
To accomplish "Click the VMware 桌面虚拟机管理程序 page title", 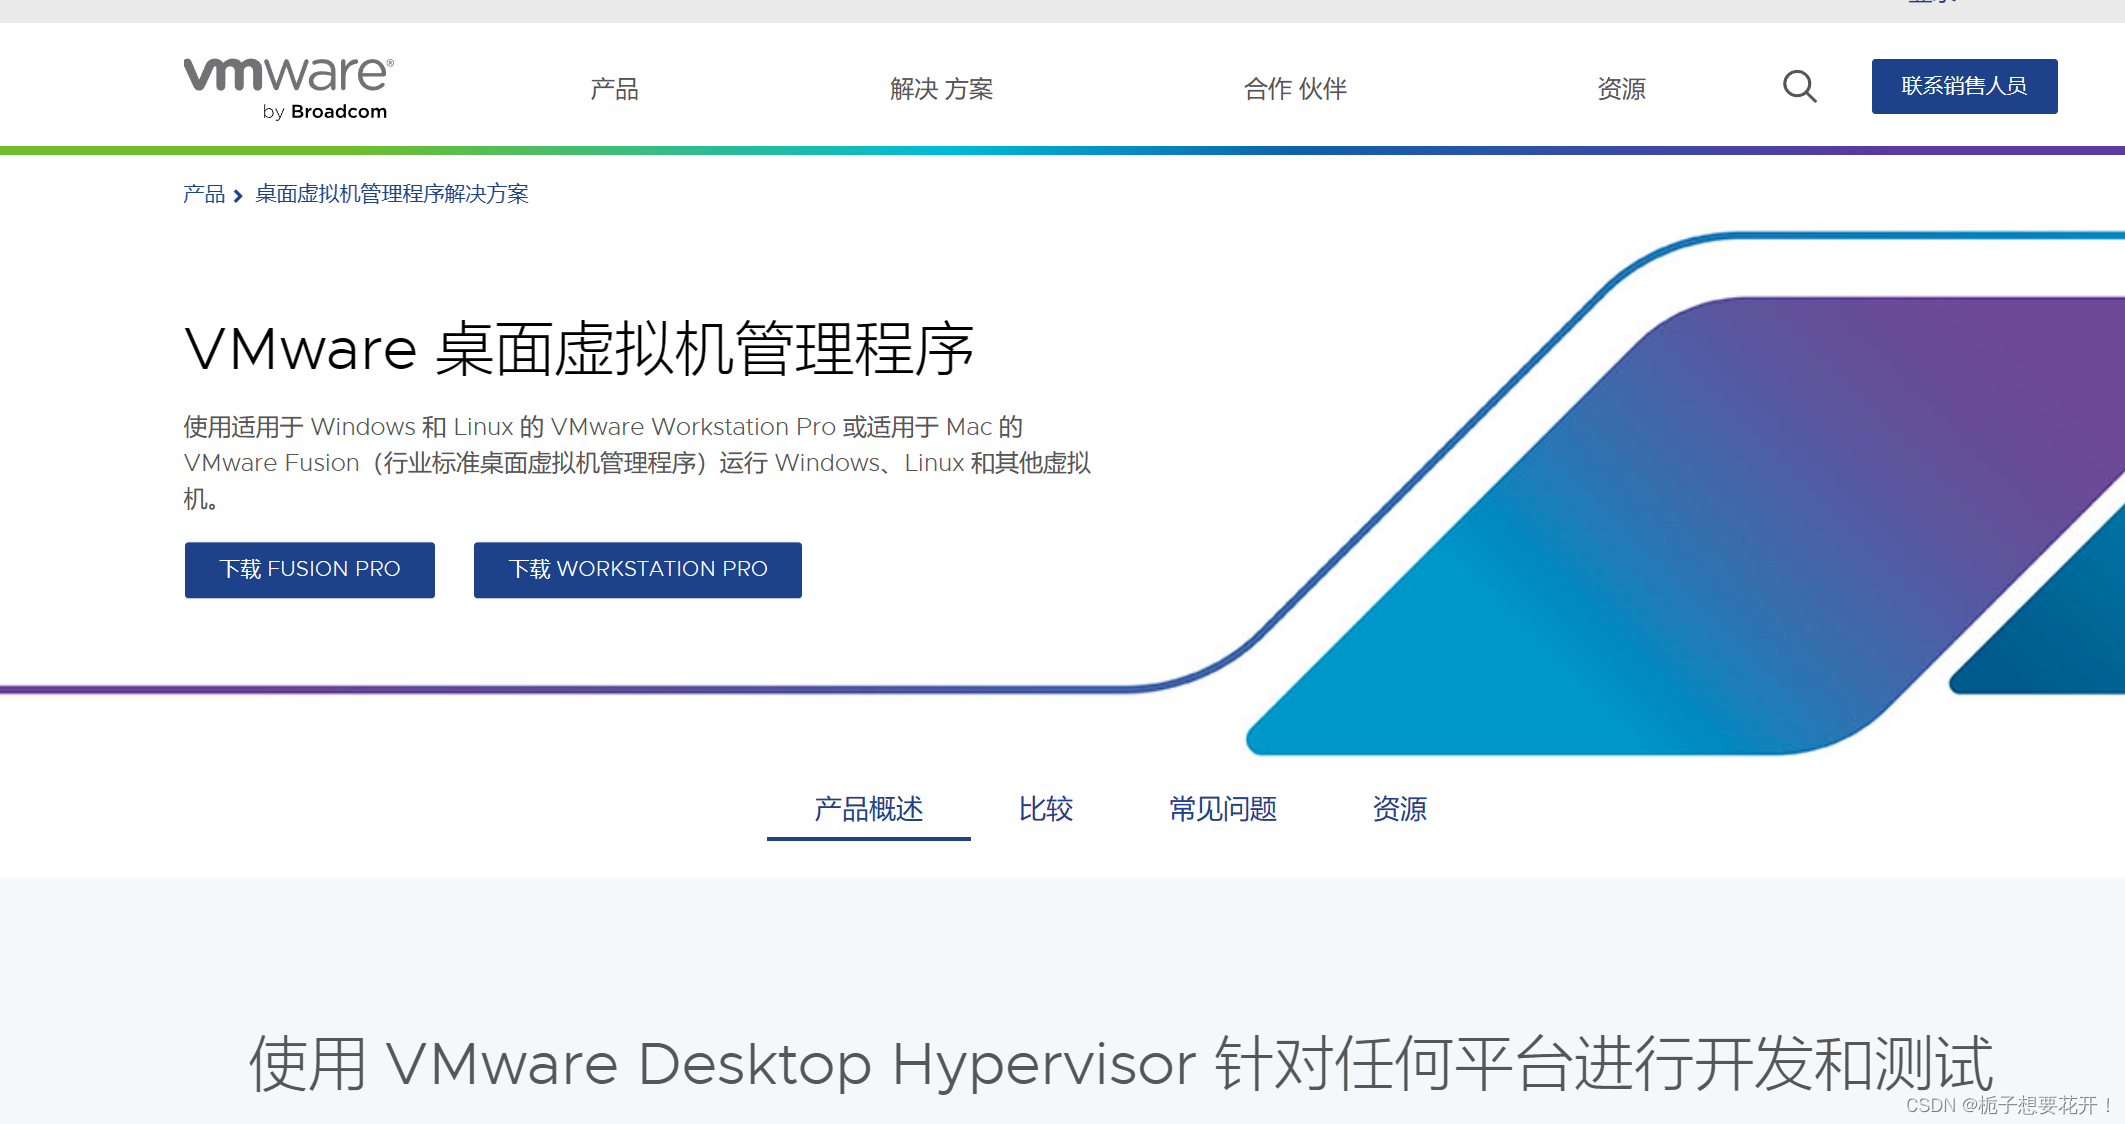I will [x=579, y=350].
